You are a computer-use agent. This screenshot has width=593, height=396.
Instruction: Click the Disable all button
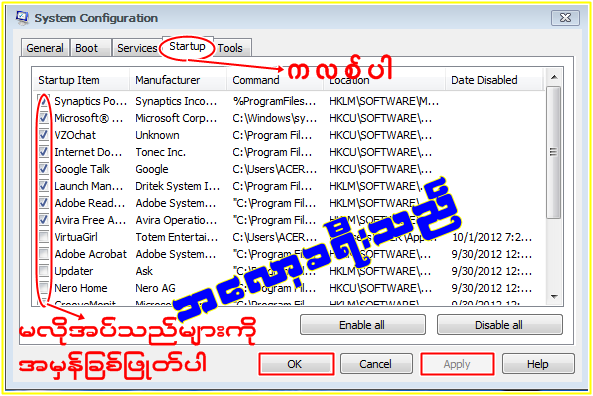pos(499,325)
